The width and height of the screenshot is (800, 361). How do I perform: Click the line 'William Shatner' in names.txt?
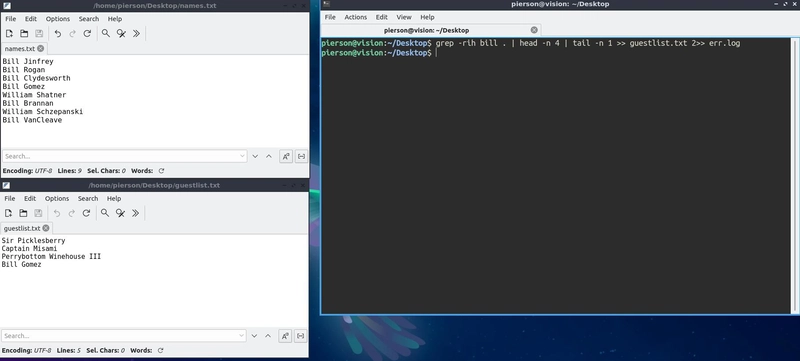(34, 95)
